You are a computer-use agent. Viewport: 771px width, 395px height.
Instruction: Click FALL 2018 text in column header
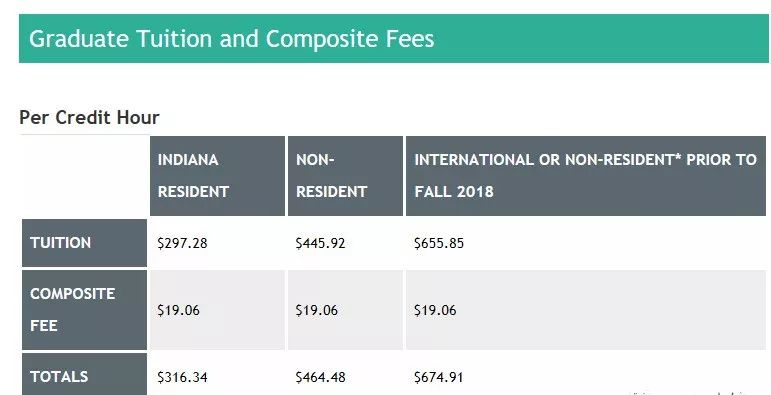point(454,191)
